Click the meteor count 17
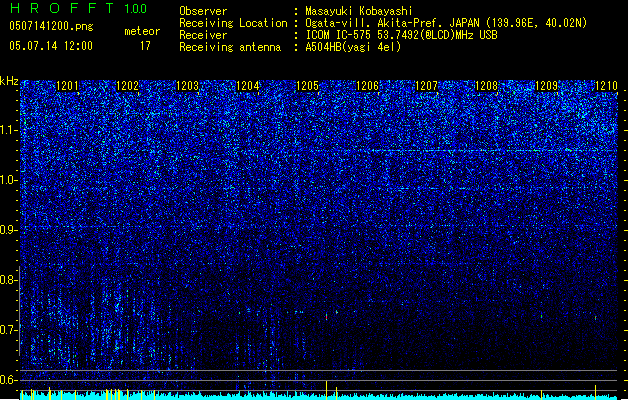The height and width of the screenshot is (400, 629). pyautogui.click(x=145, y=46)
